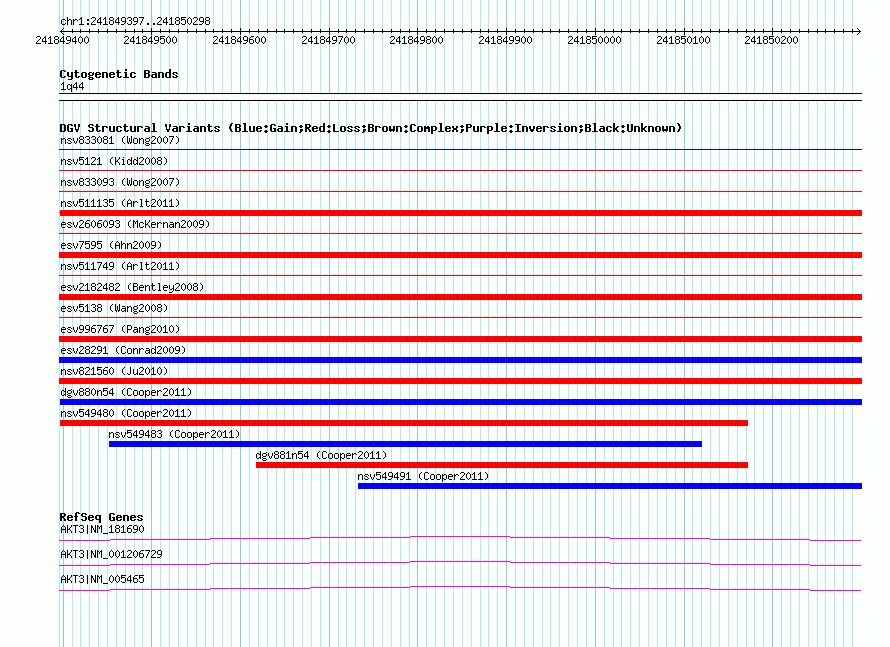Click the blue bar under nsv549483

pyautogui.click(x=405, y=444)
